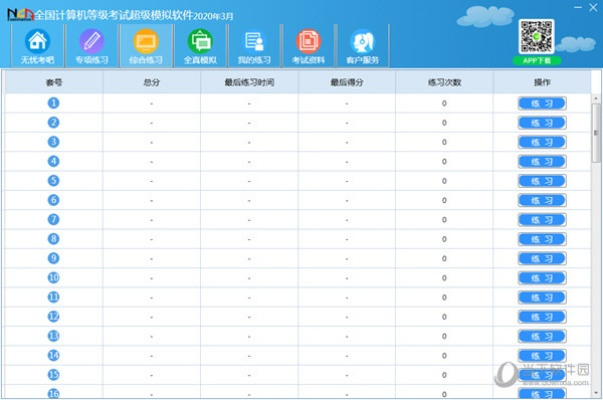Select set number 3 circle icon
Image resolution: width=603 pixels, height=400 pixels.
click(53, 142)
